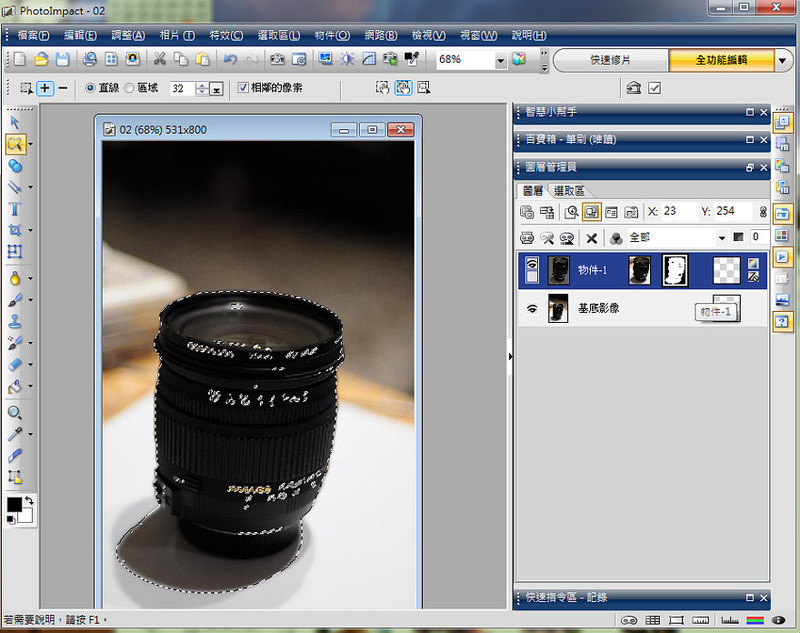Open the 68% zoom dropdown
The height and width of the screenshot is (633, 800).
pyautogui.click(x=501, y=60)
